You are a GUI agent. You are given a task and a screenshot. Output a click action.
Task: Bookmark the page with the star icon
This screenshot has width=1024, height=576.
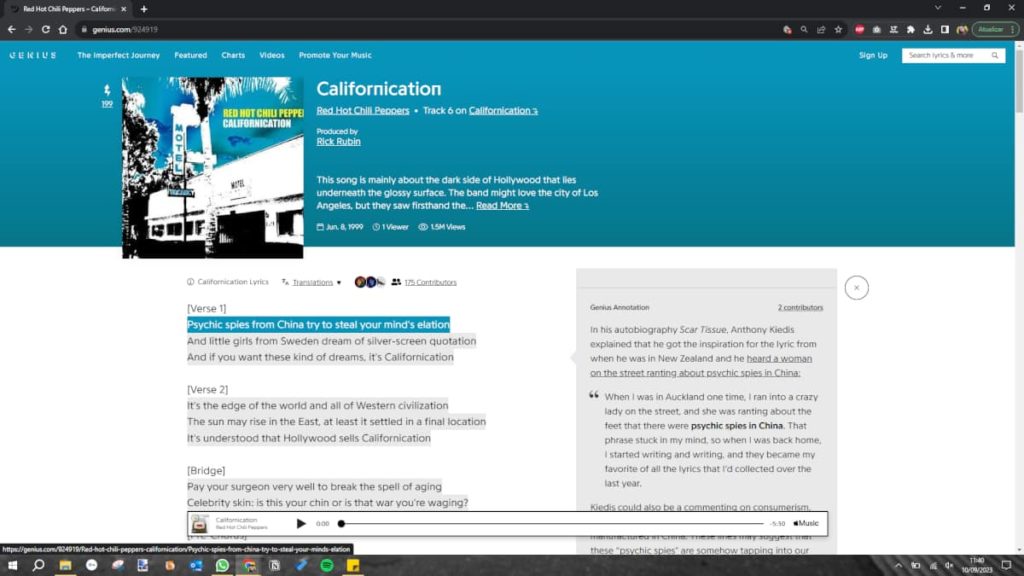point(839,29)
